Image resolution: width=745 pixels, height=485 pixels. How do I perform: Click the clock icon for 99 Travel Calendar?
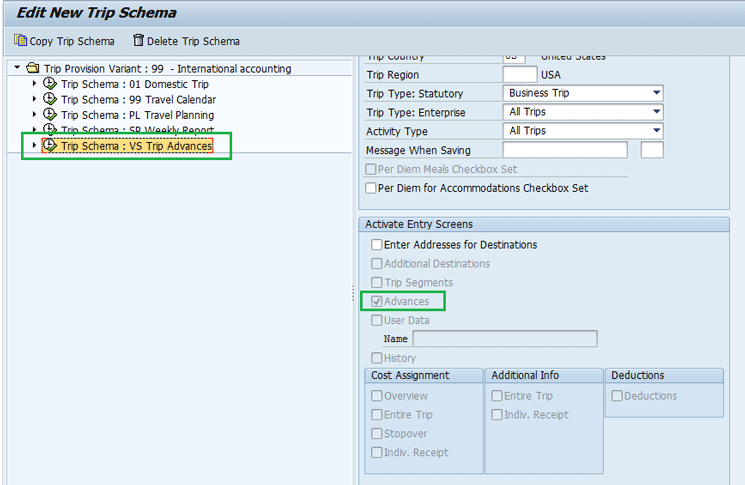tap(50, 99)
